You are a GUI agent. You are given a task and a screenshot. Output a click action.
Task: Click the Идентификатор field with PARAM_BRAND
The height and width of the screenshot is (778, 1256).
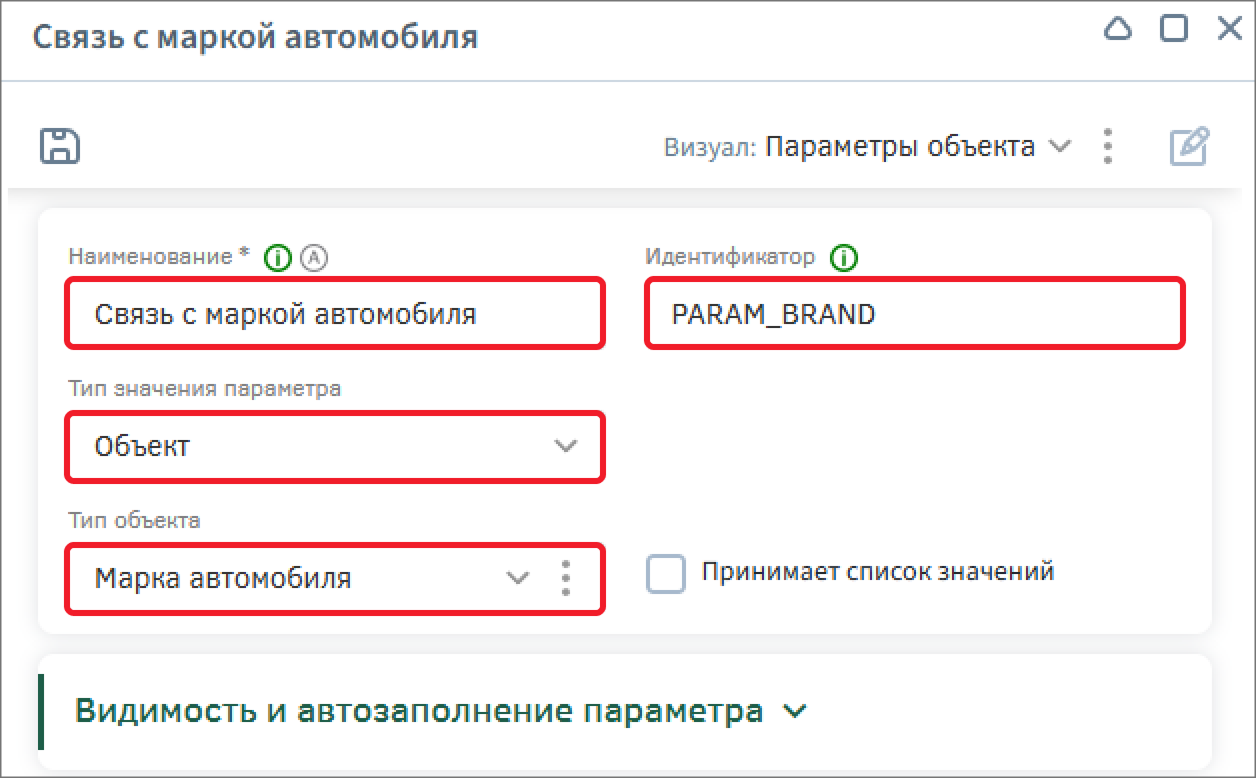pos(915,315)
